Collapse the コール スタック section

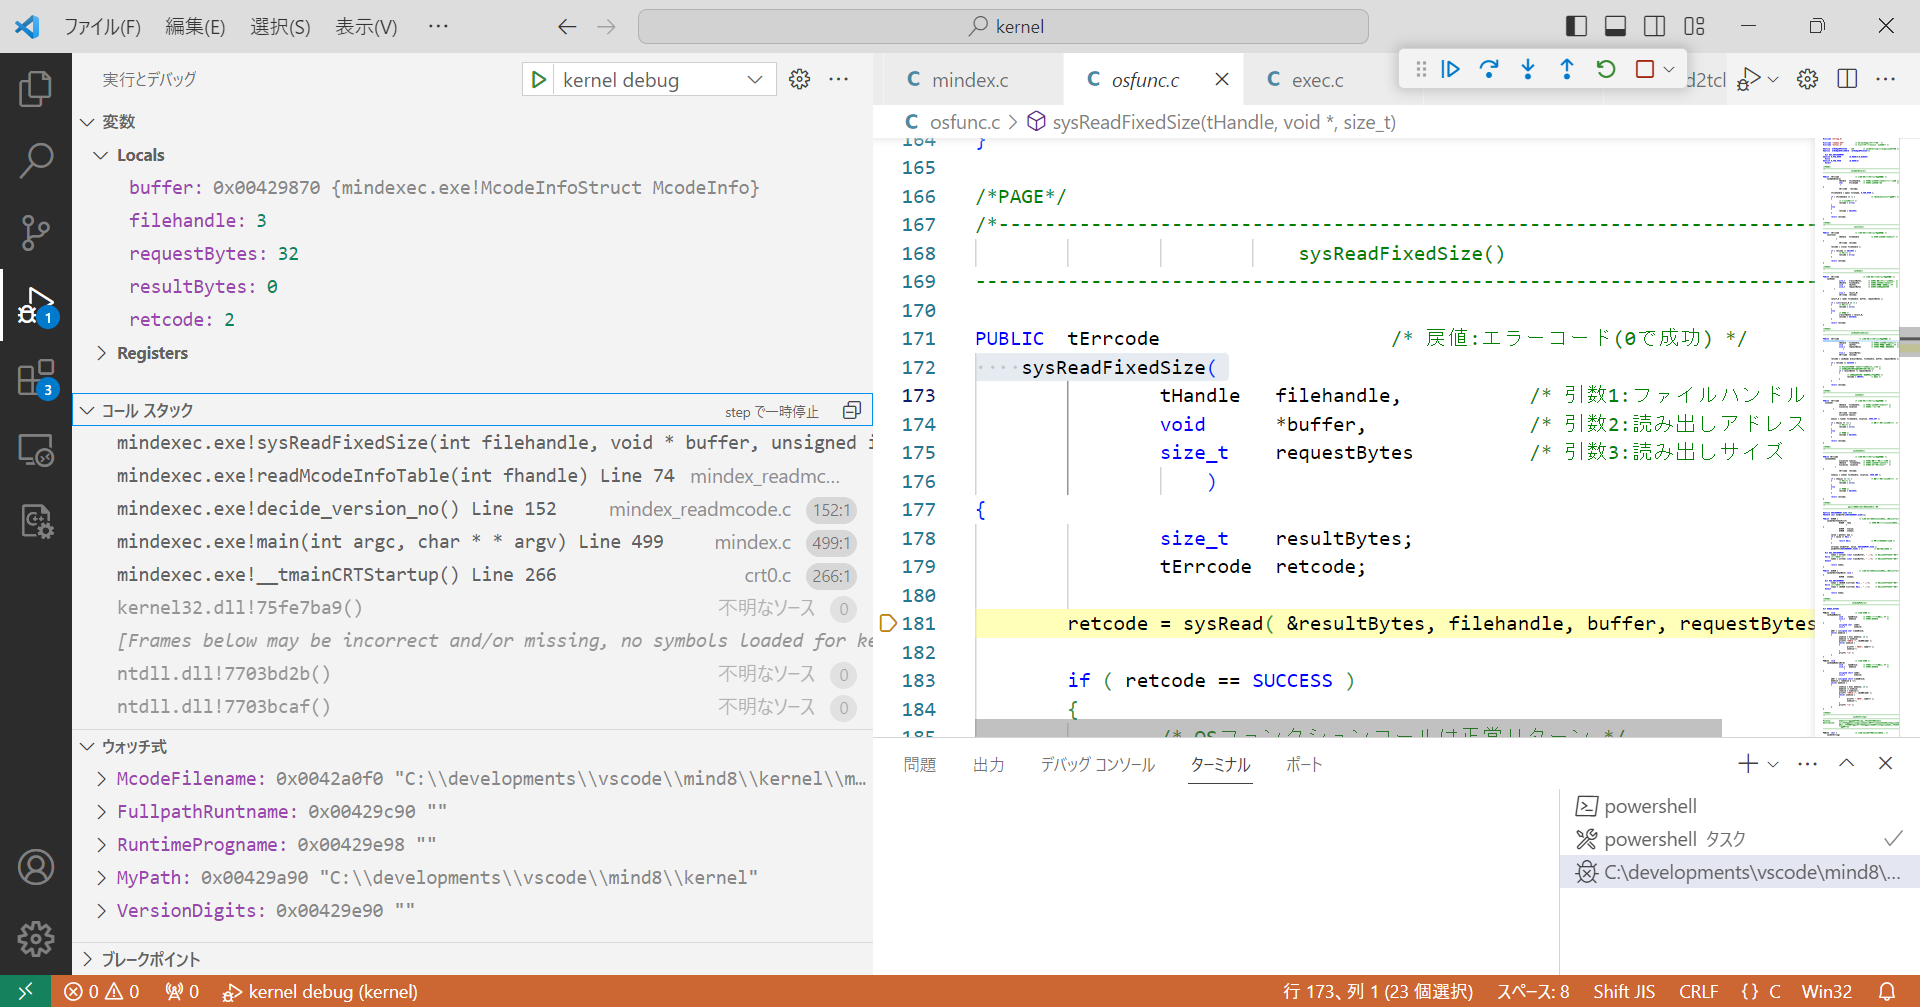88,410
